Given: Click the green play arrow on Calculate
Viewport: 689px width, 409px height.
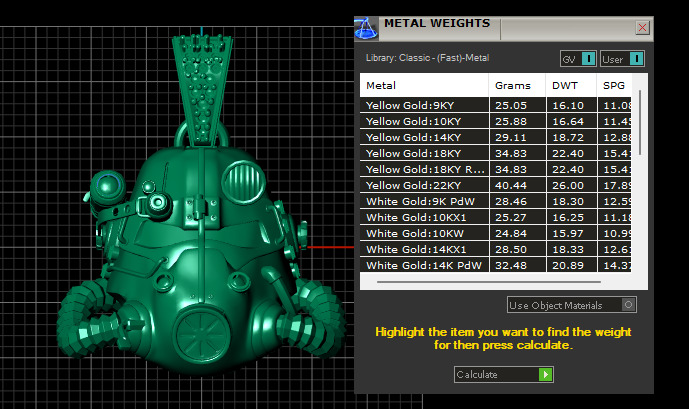Looking at the screenshot, I should (x=545, y=374).
